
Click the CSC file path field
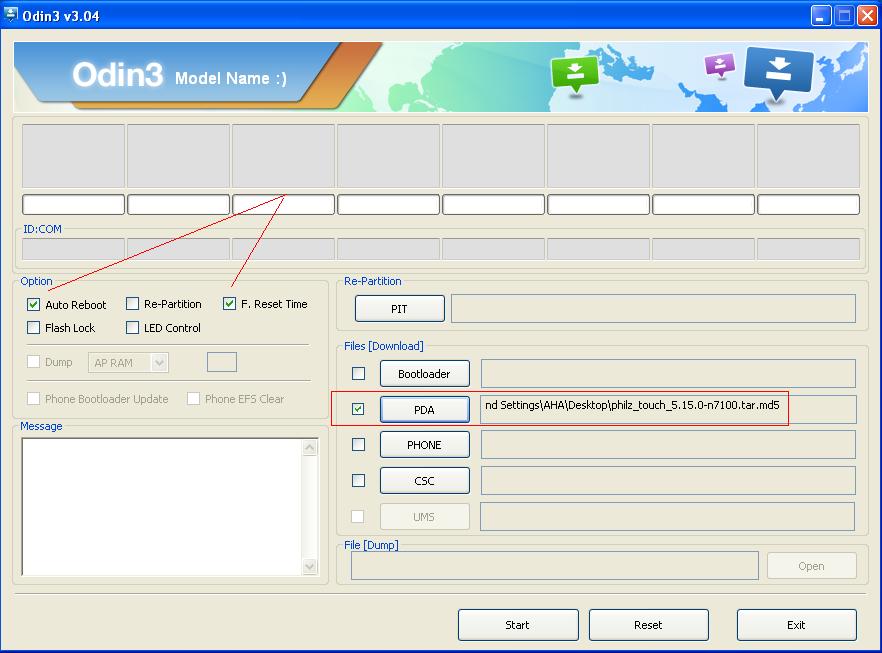point(668,480)
